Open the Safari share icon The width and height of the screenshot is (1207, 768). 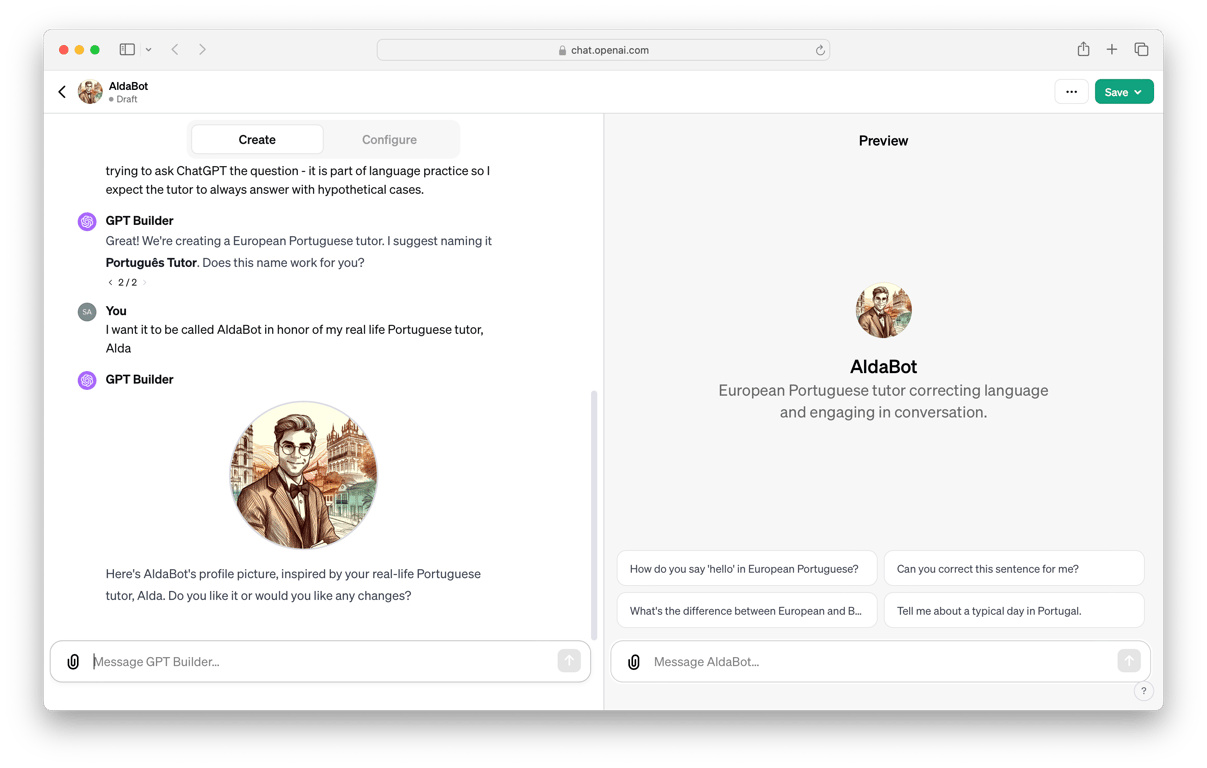point(1083,49)
